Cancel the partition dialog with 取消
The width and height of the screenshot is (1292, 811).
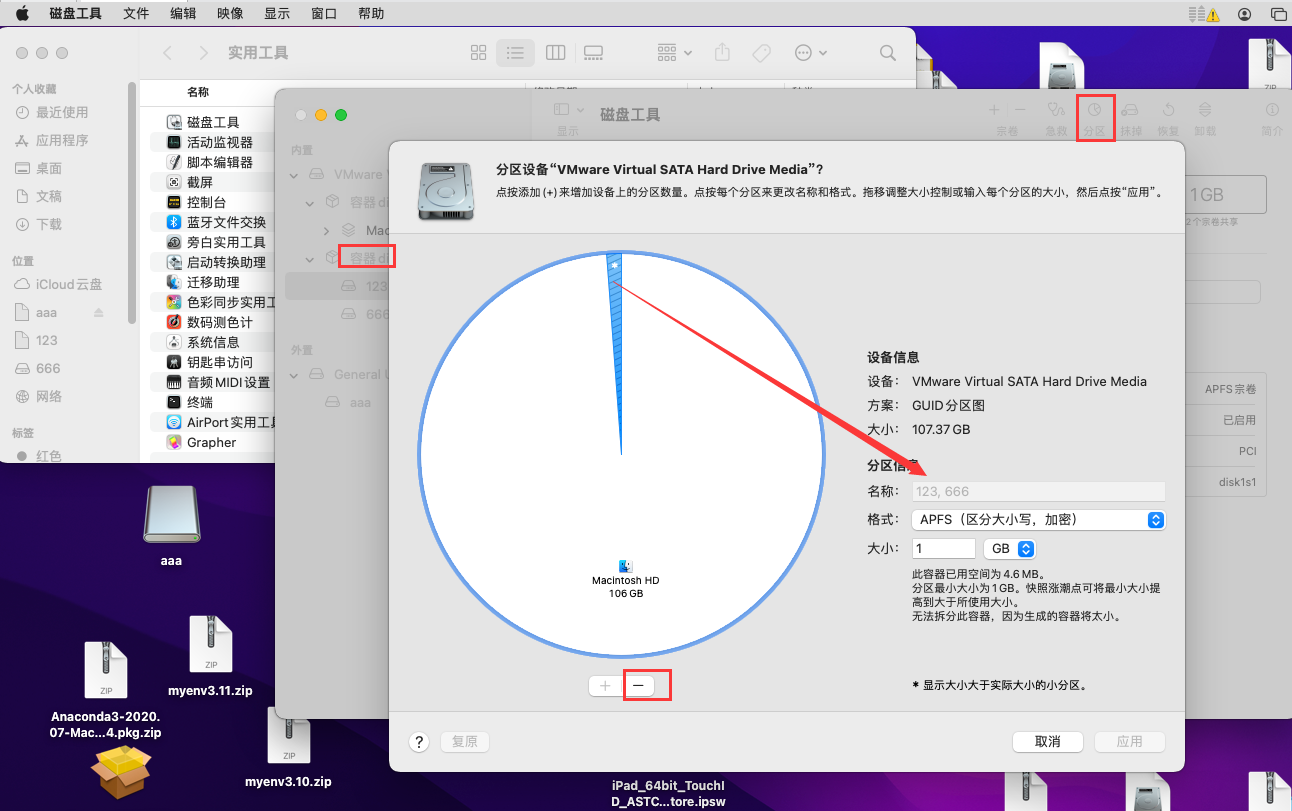(x=1047, y=742)
